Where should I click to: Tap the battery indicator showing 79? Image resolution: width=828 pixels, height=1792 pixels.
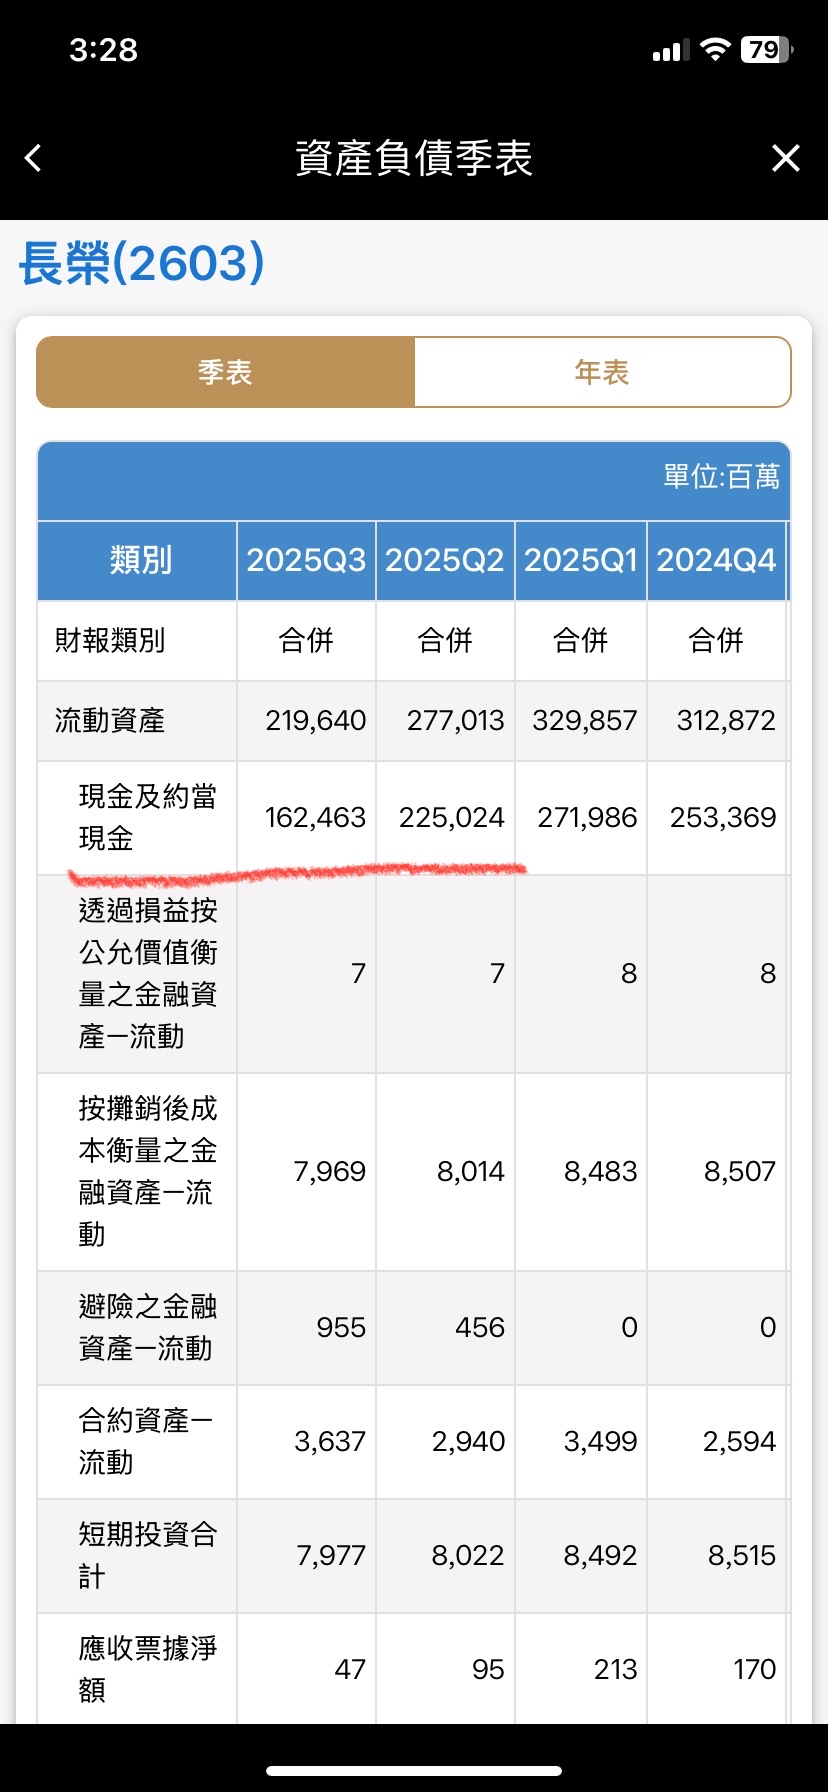coord(767,50)
